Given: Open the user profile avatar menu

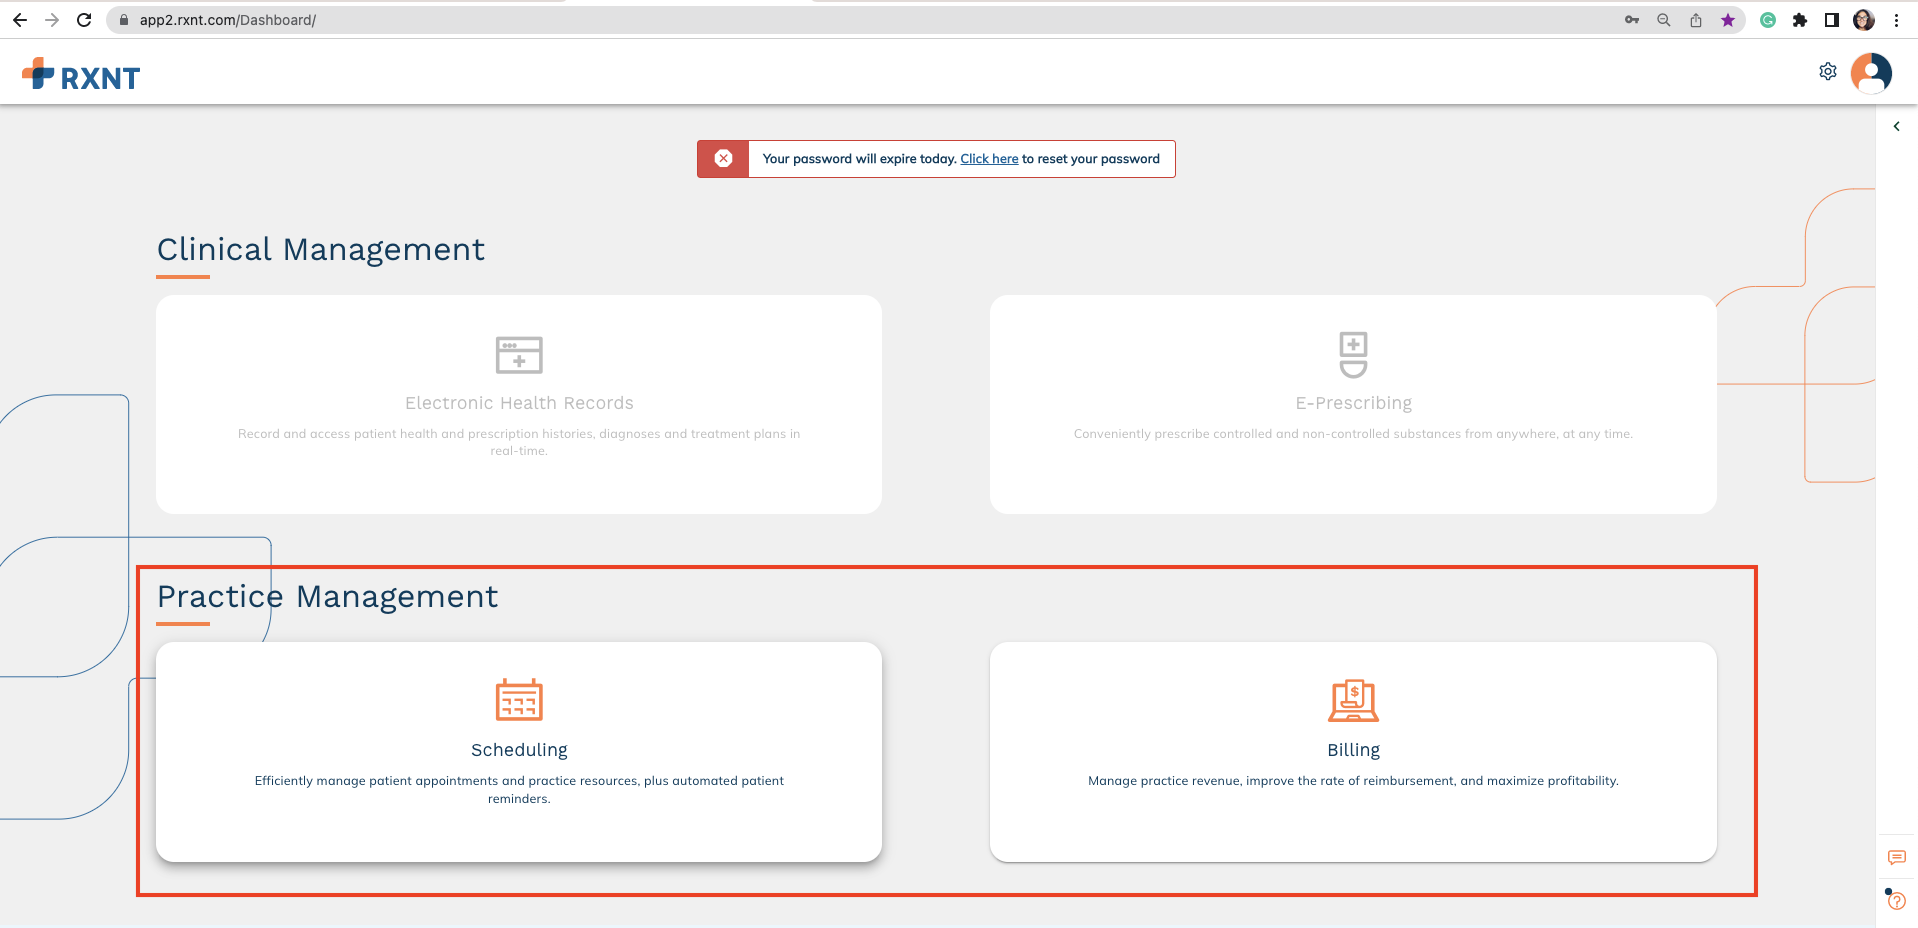Looking at the screenshot, I should tap(1871, 73).
